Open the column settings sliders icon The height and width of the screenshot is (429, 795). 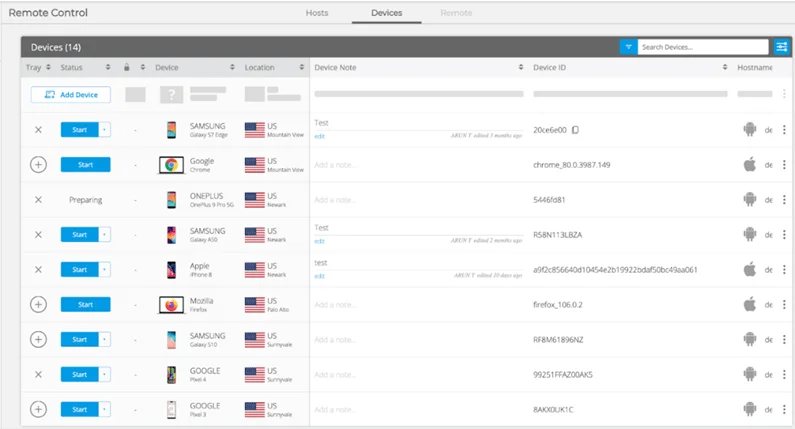781,47
